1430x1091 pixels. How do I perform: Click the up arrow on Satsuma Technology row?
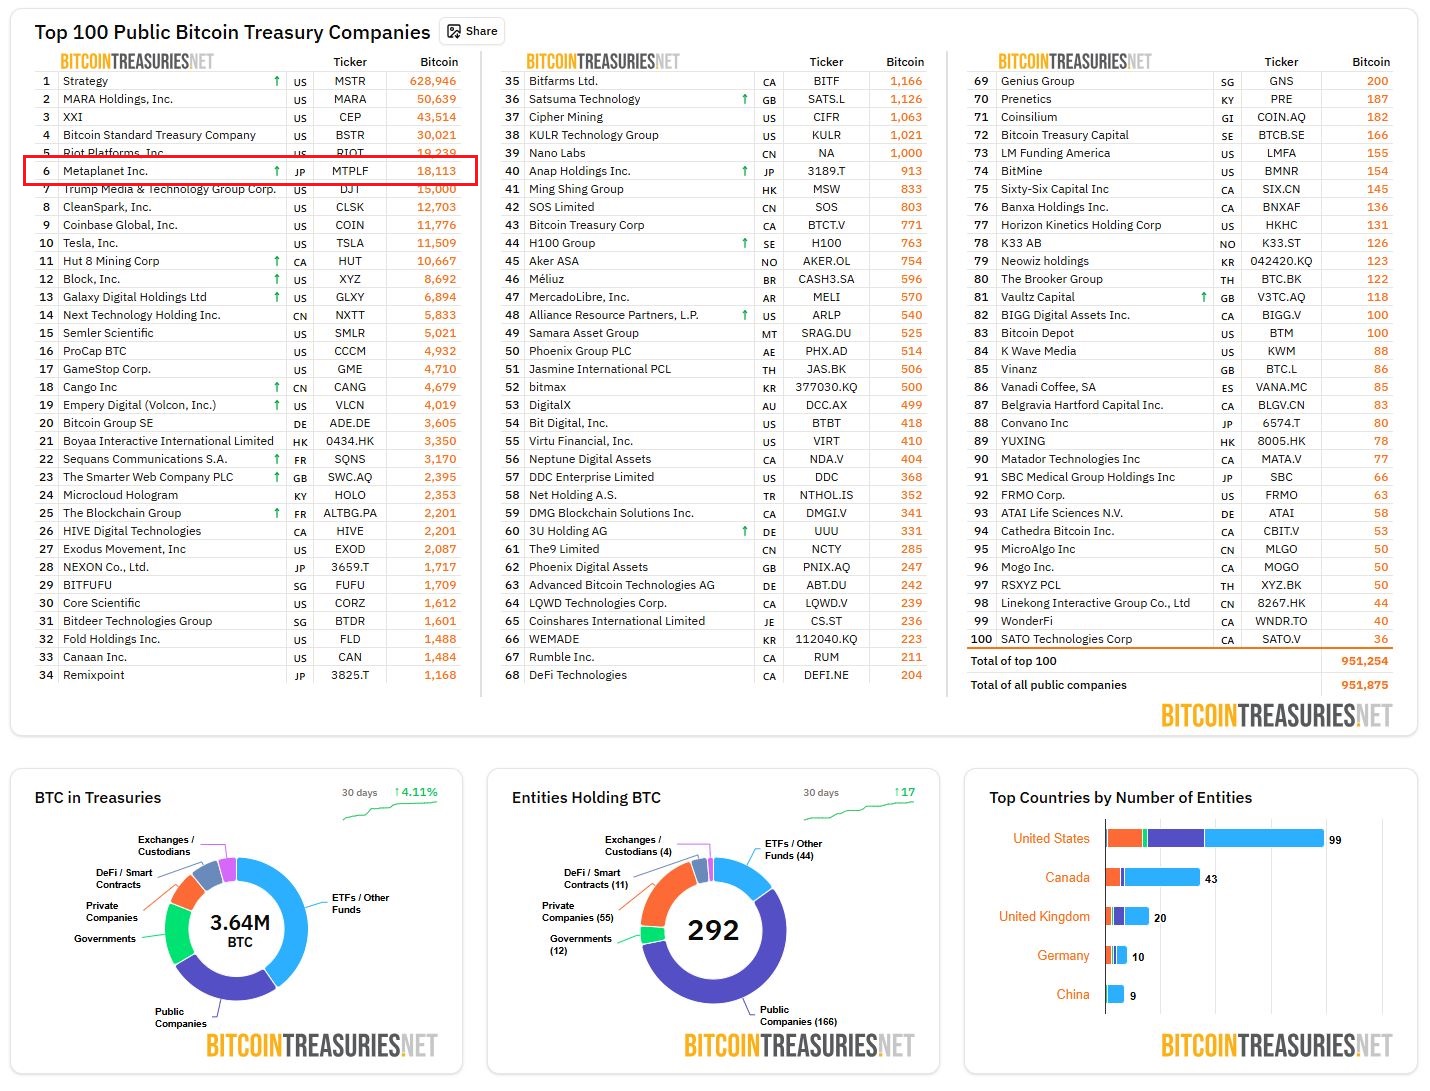pyautogui.click(x=745, y=99)
